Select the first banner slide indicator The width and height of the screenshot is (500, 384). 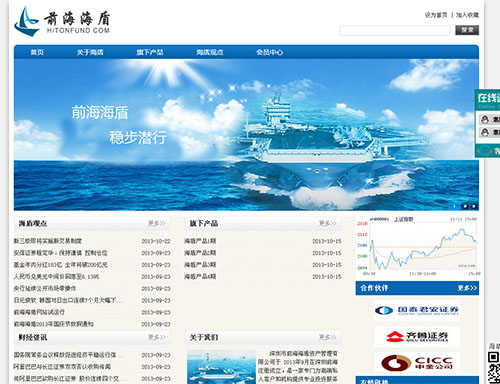point(454,206)
